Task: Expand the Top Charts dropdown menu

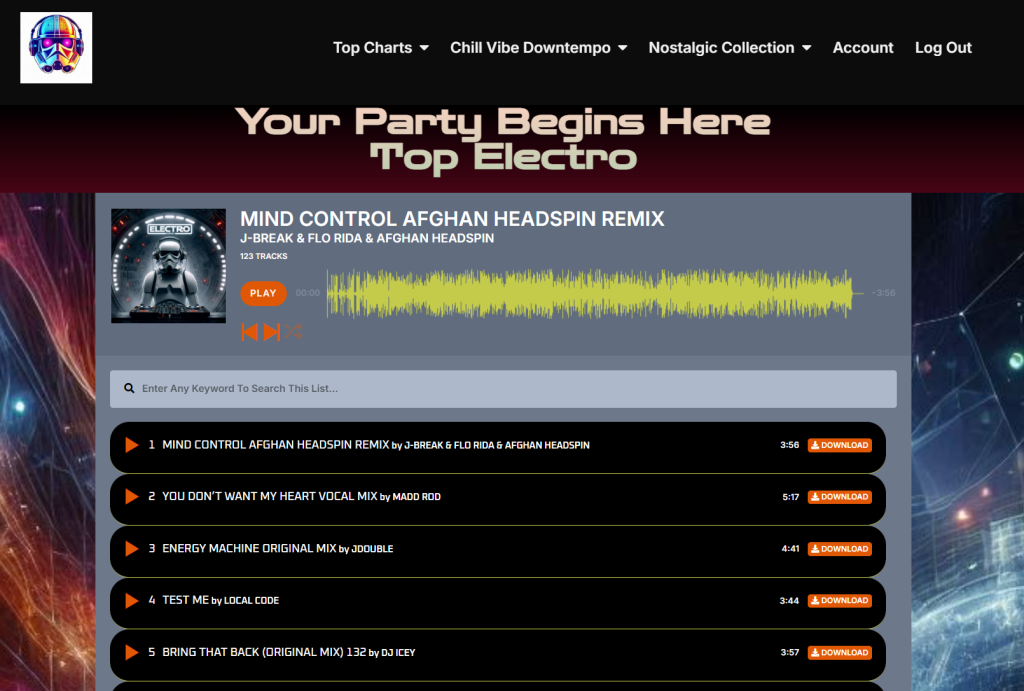Action: (x=381, y=48)
